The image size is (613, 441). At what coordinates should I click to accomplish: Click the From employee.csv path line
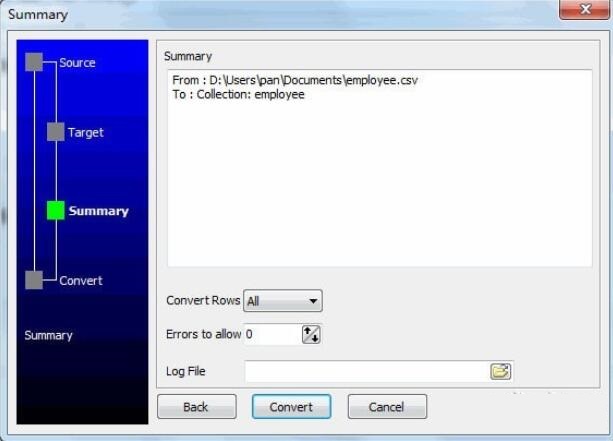pyautogui.click(x=295, y=80)
